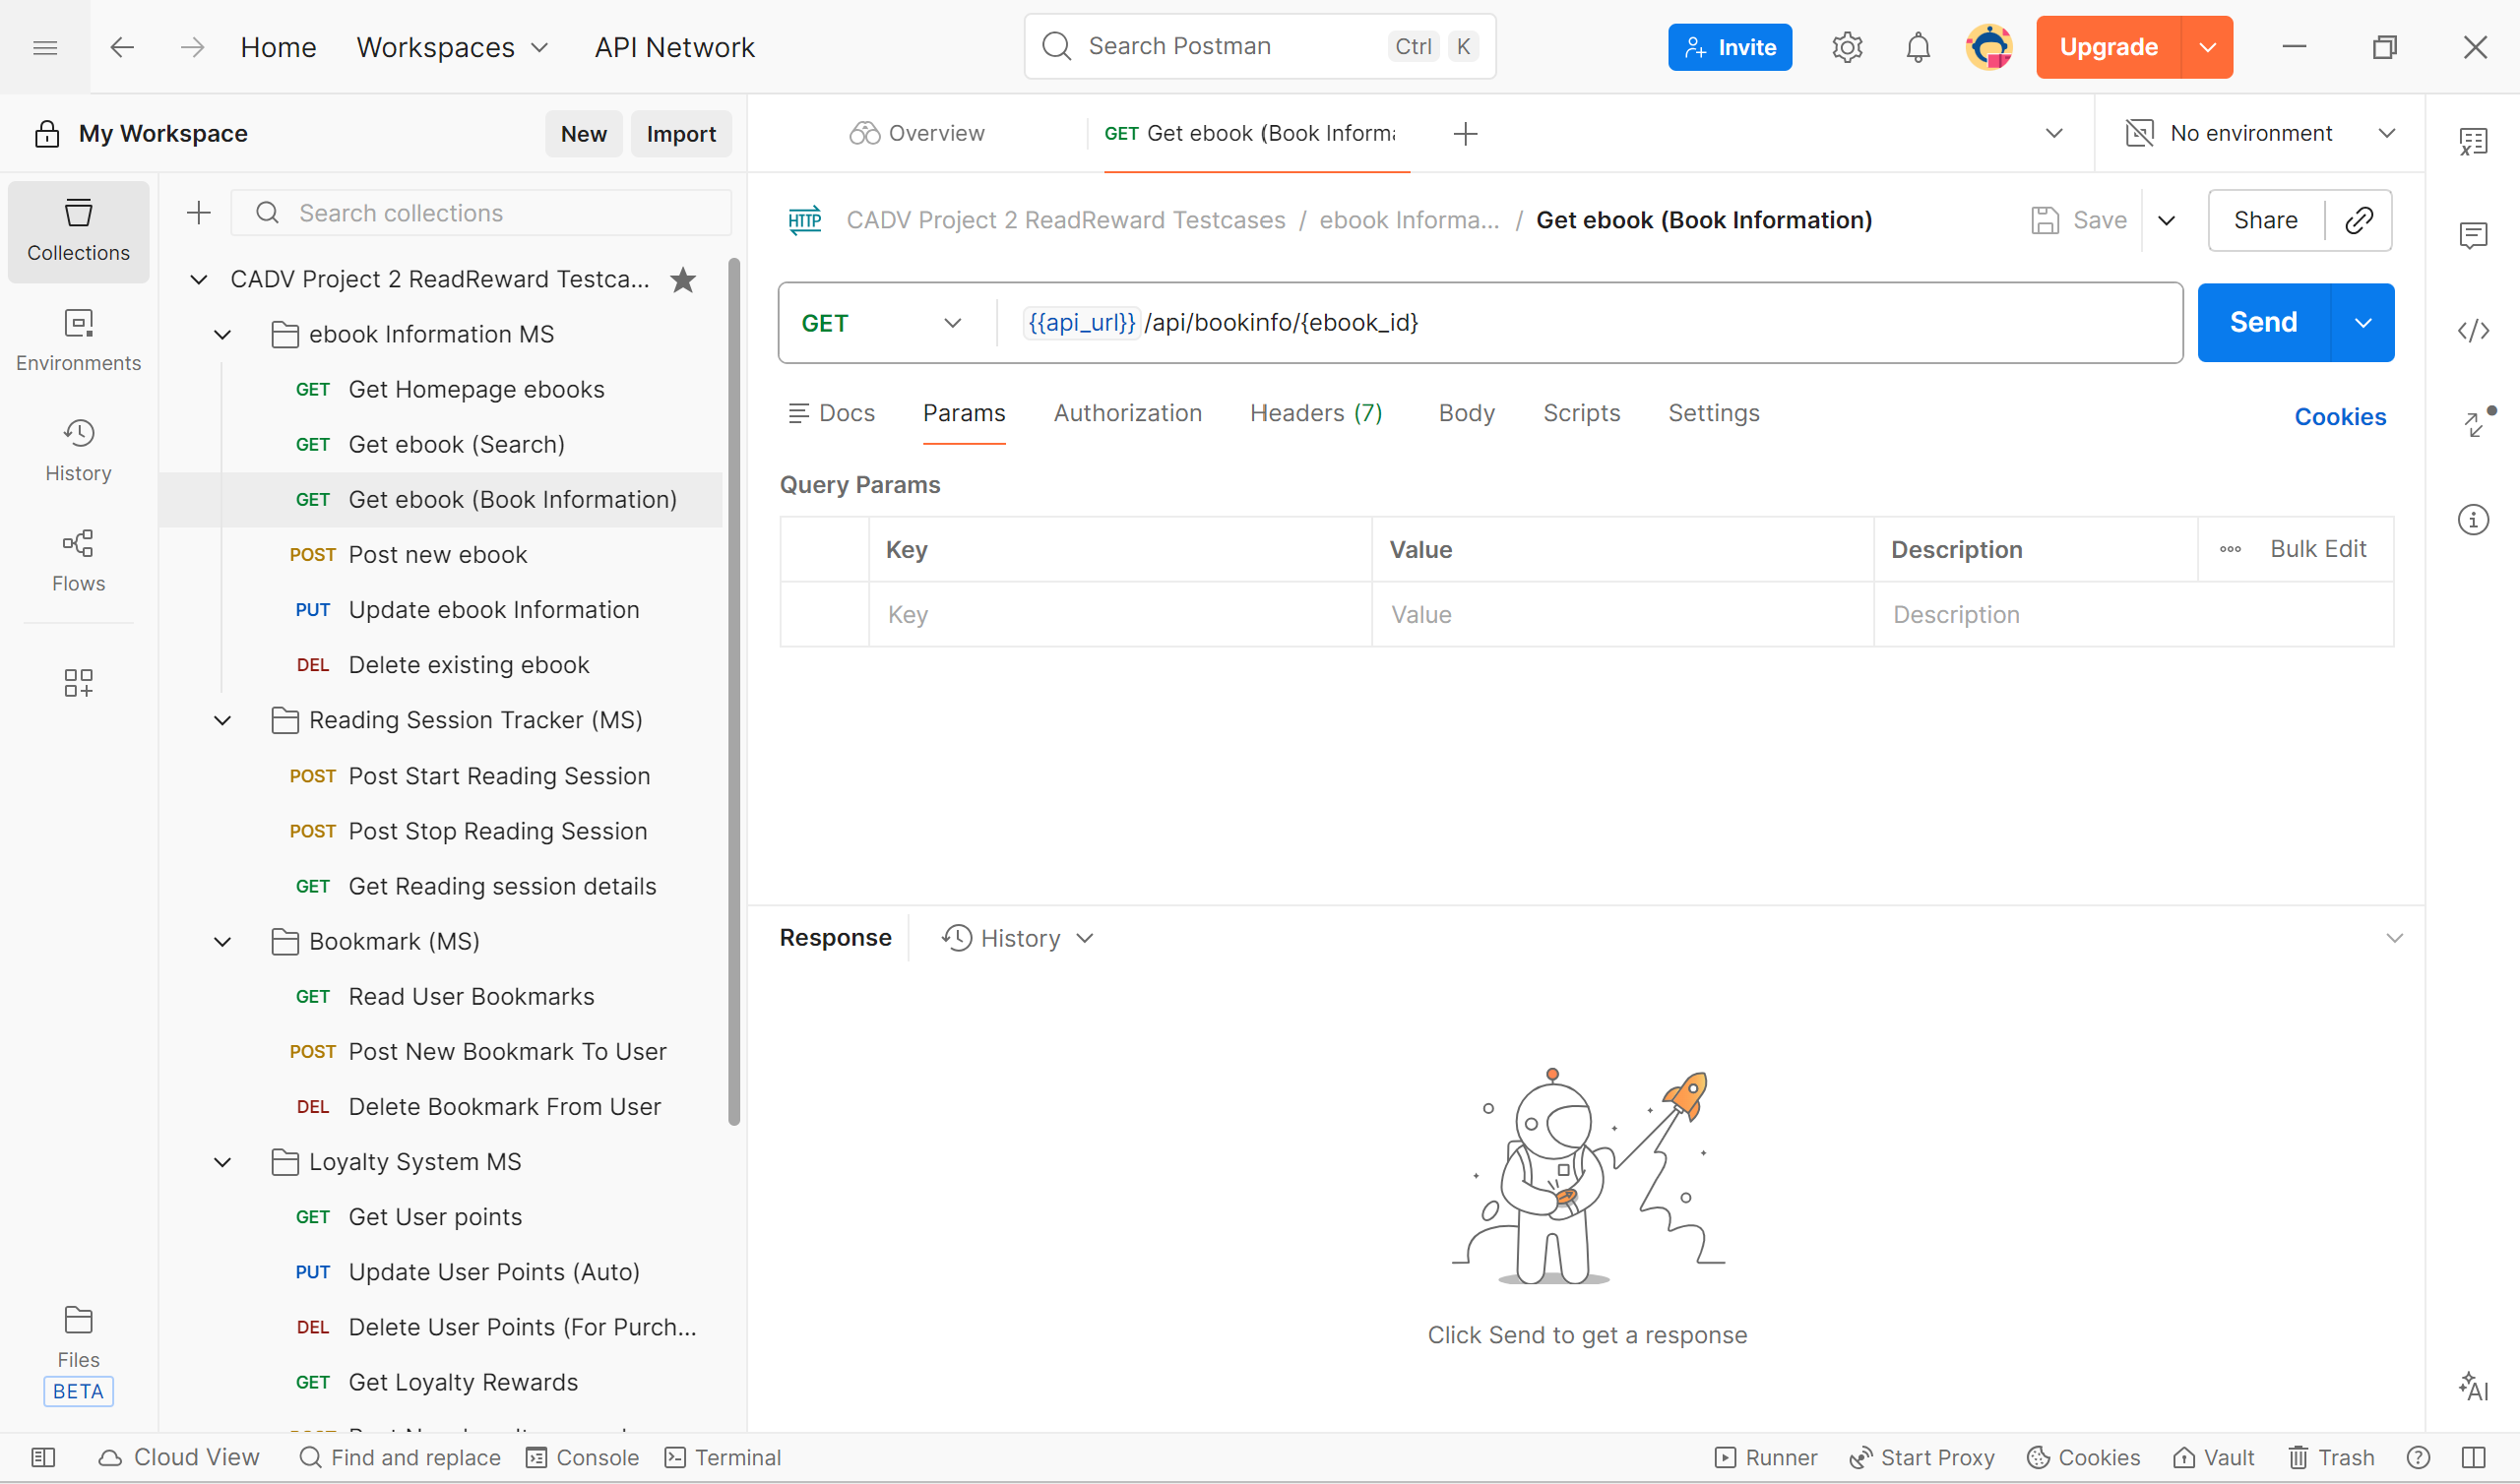Go back with the left arrow
Viewport: 2520px width, 1484px height.
coord(122,47)
